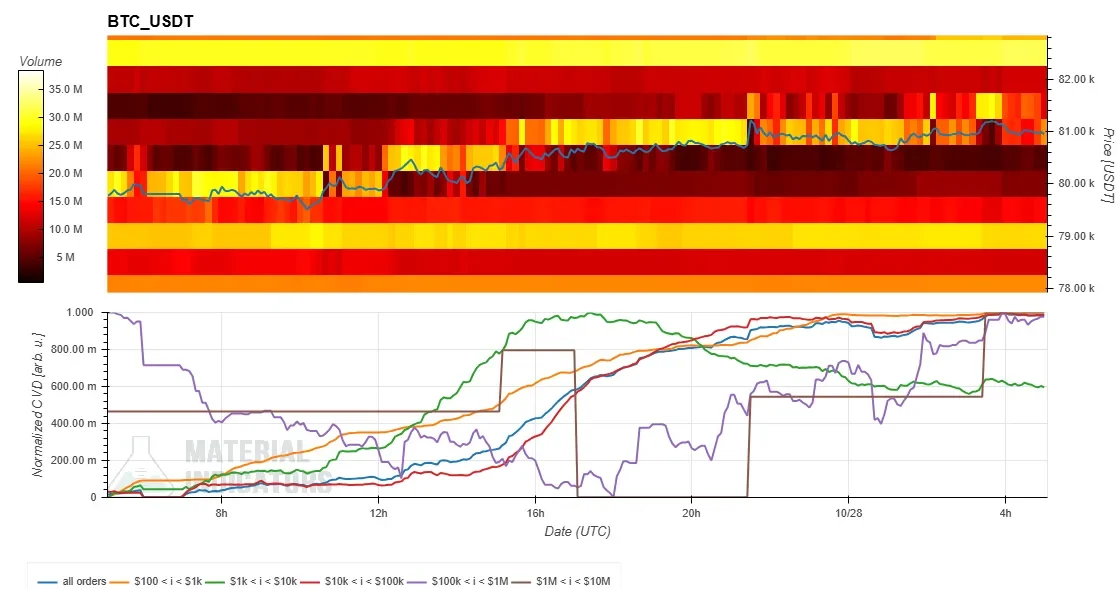Click the Volume color scale bar
The height and width of the screenshot is (589, 1117).
pyautogui.click(x=31, y=177)
